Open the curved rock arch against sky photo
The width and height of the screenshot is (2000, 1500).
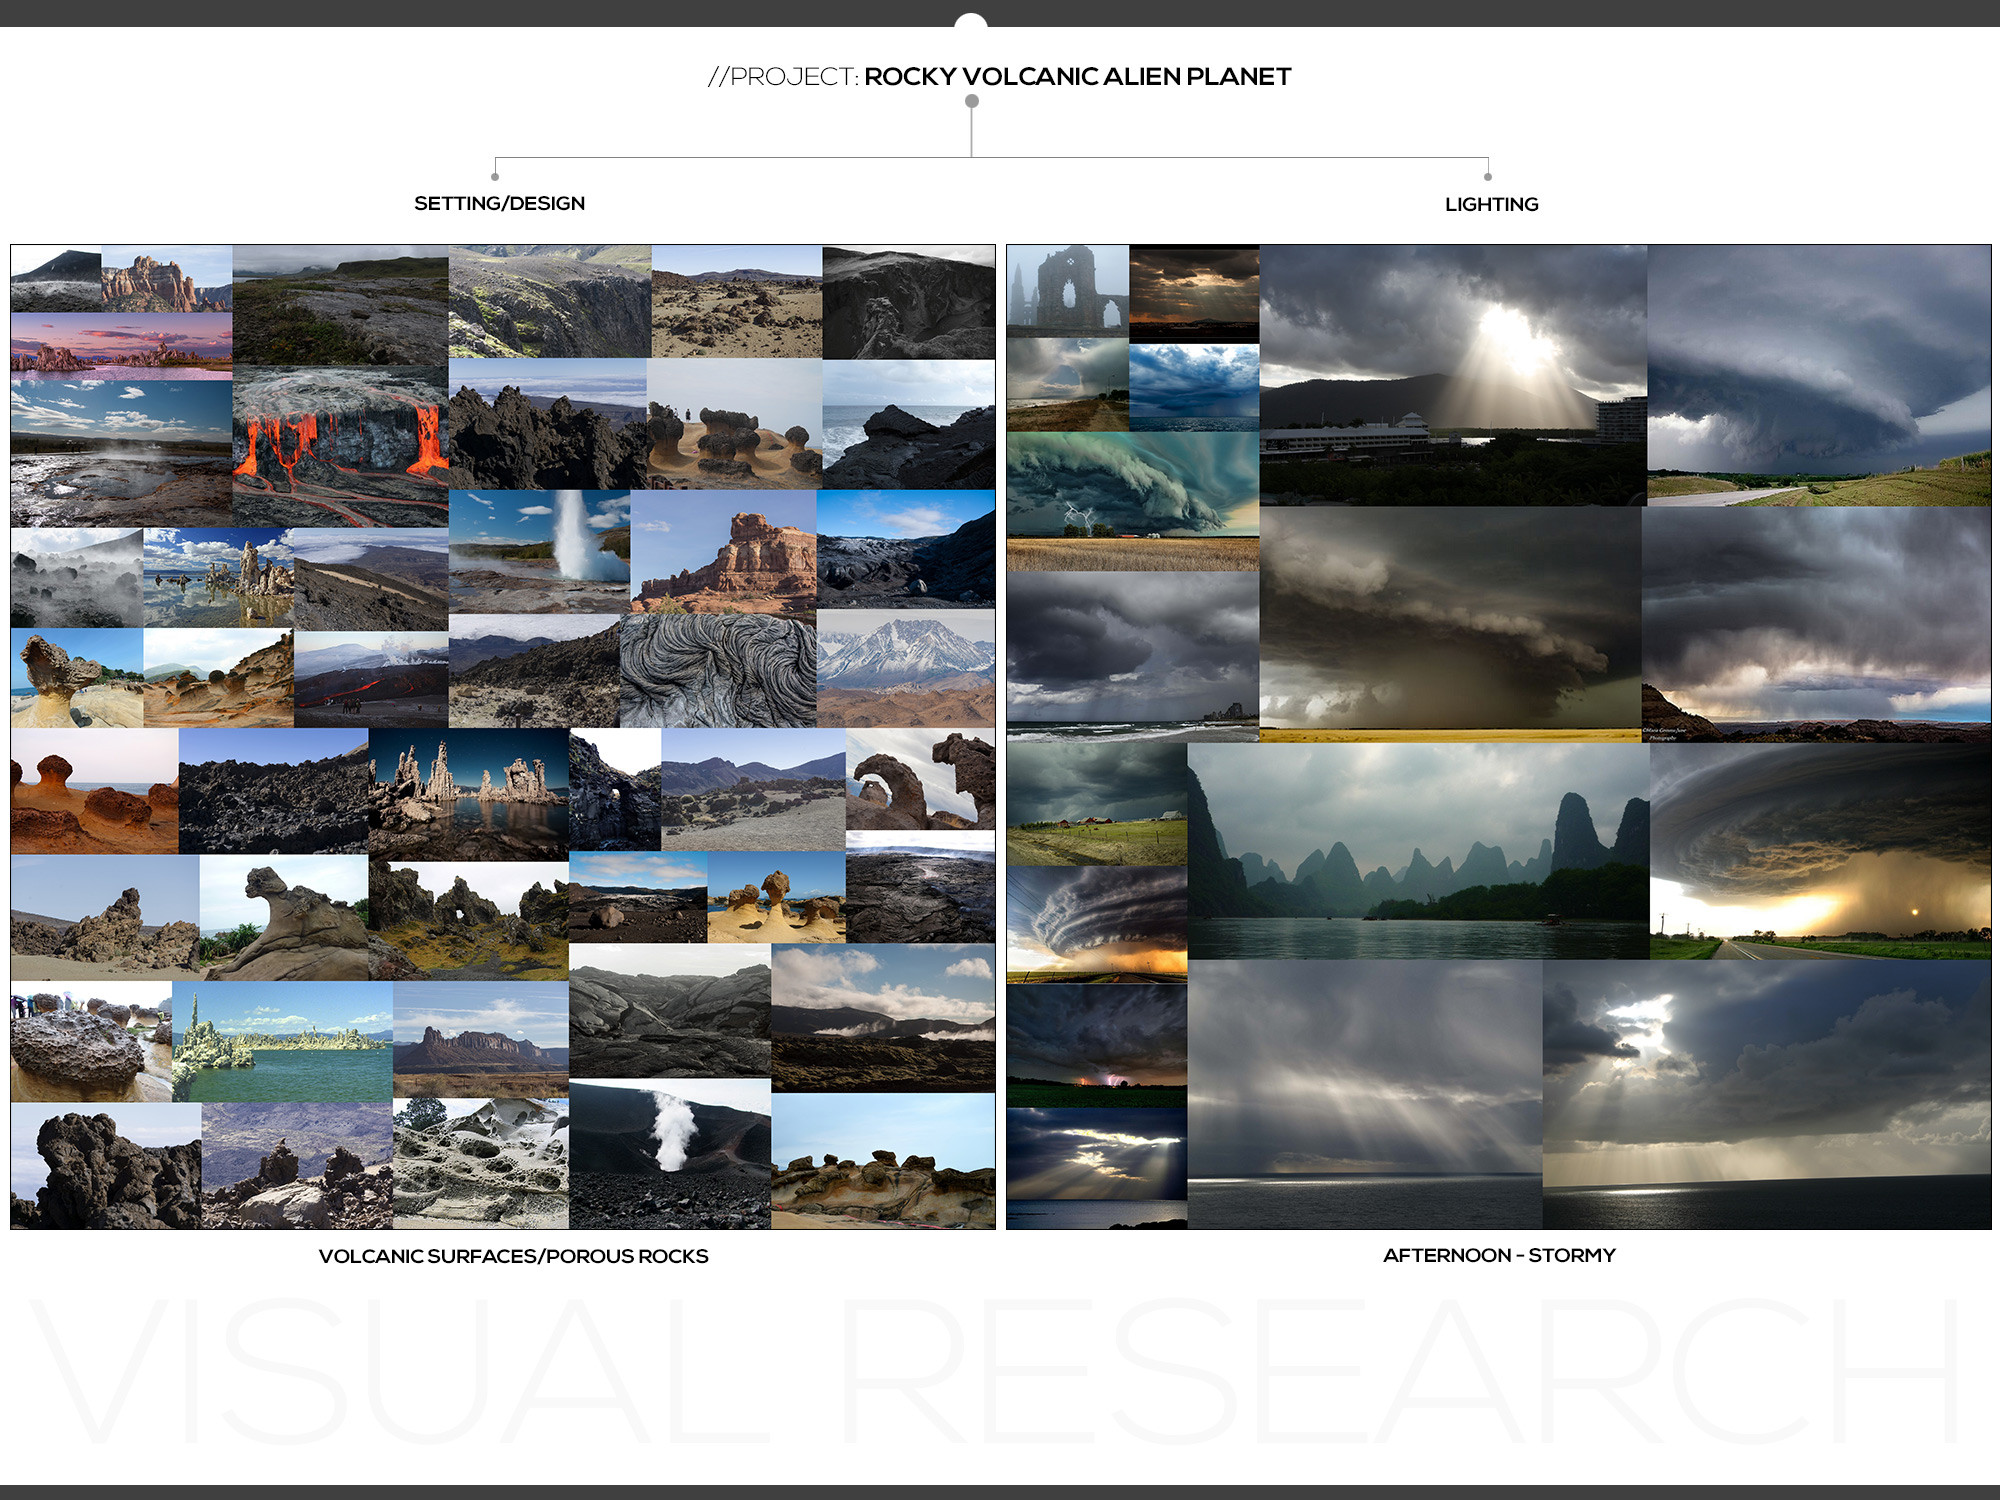[920, 780]
